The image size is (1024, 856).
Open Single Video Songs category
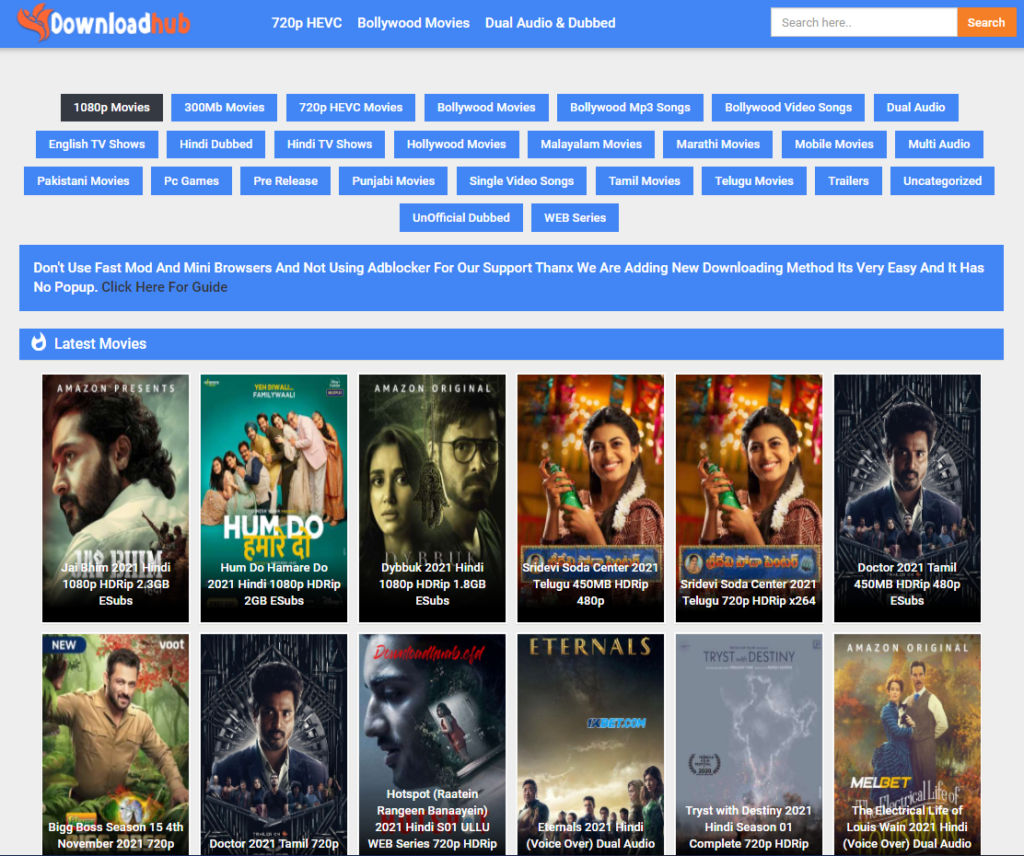521,181
